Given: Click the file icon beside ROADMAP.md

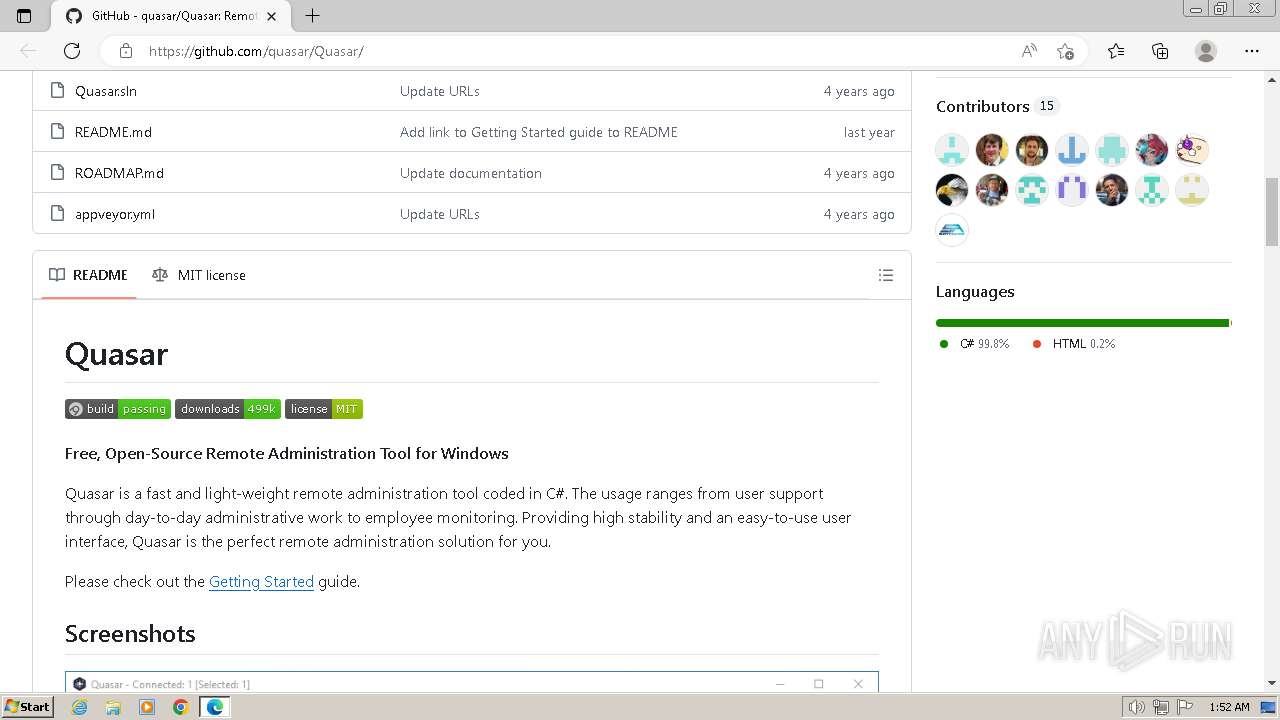Looking at the screenshot, I should coord(57,173).
